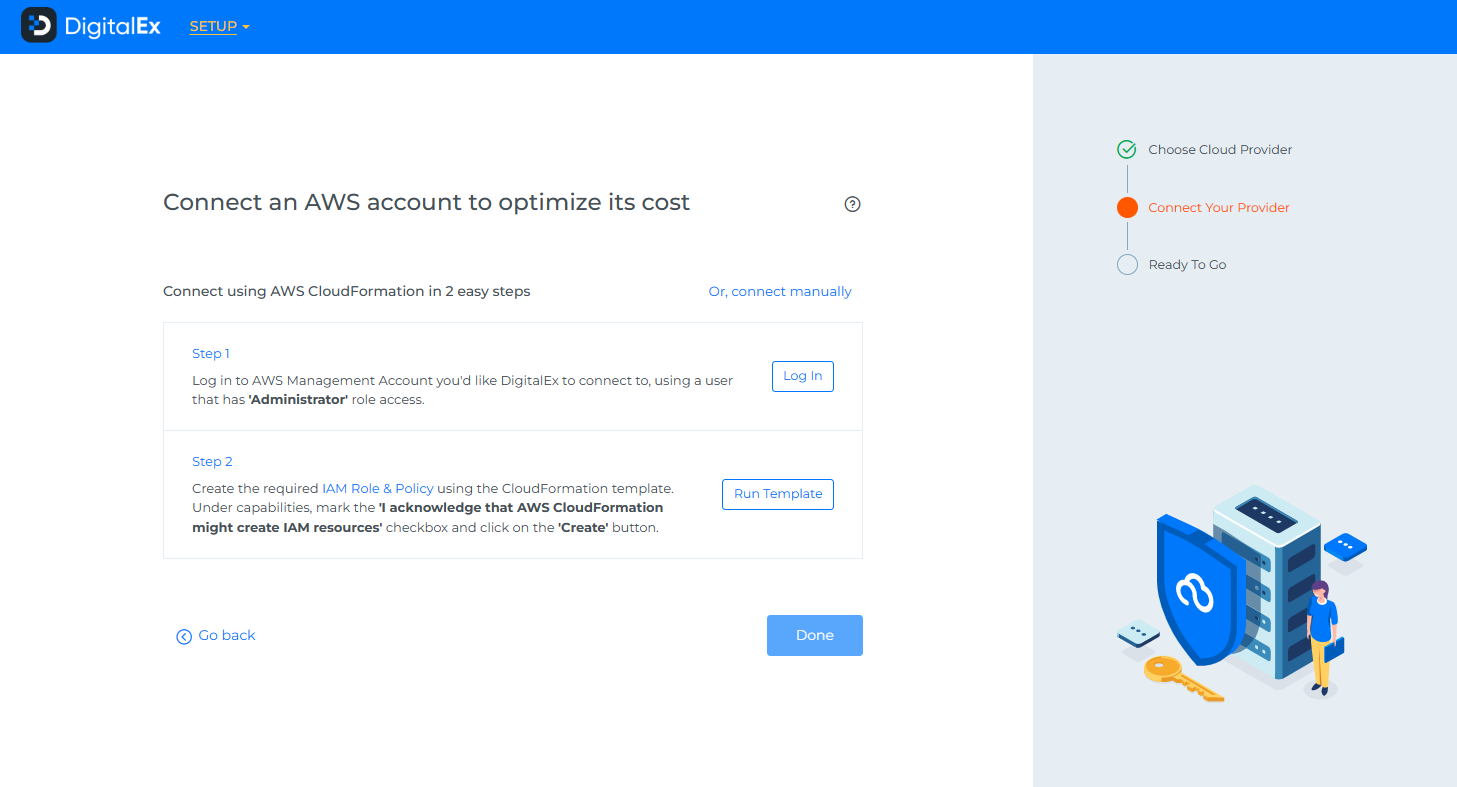Click the Connect using AWS CloudFormation text

(x=347, y=292)
